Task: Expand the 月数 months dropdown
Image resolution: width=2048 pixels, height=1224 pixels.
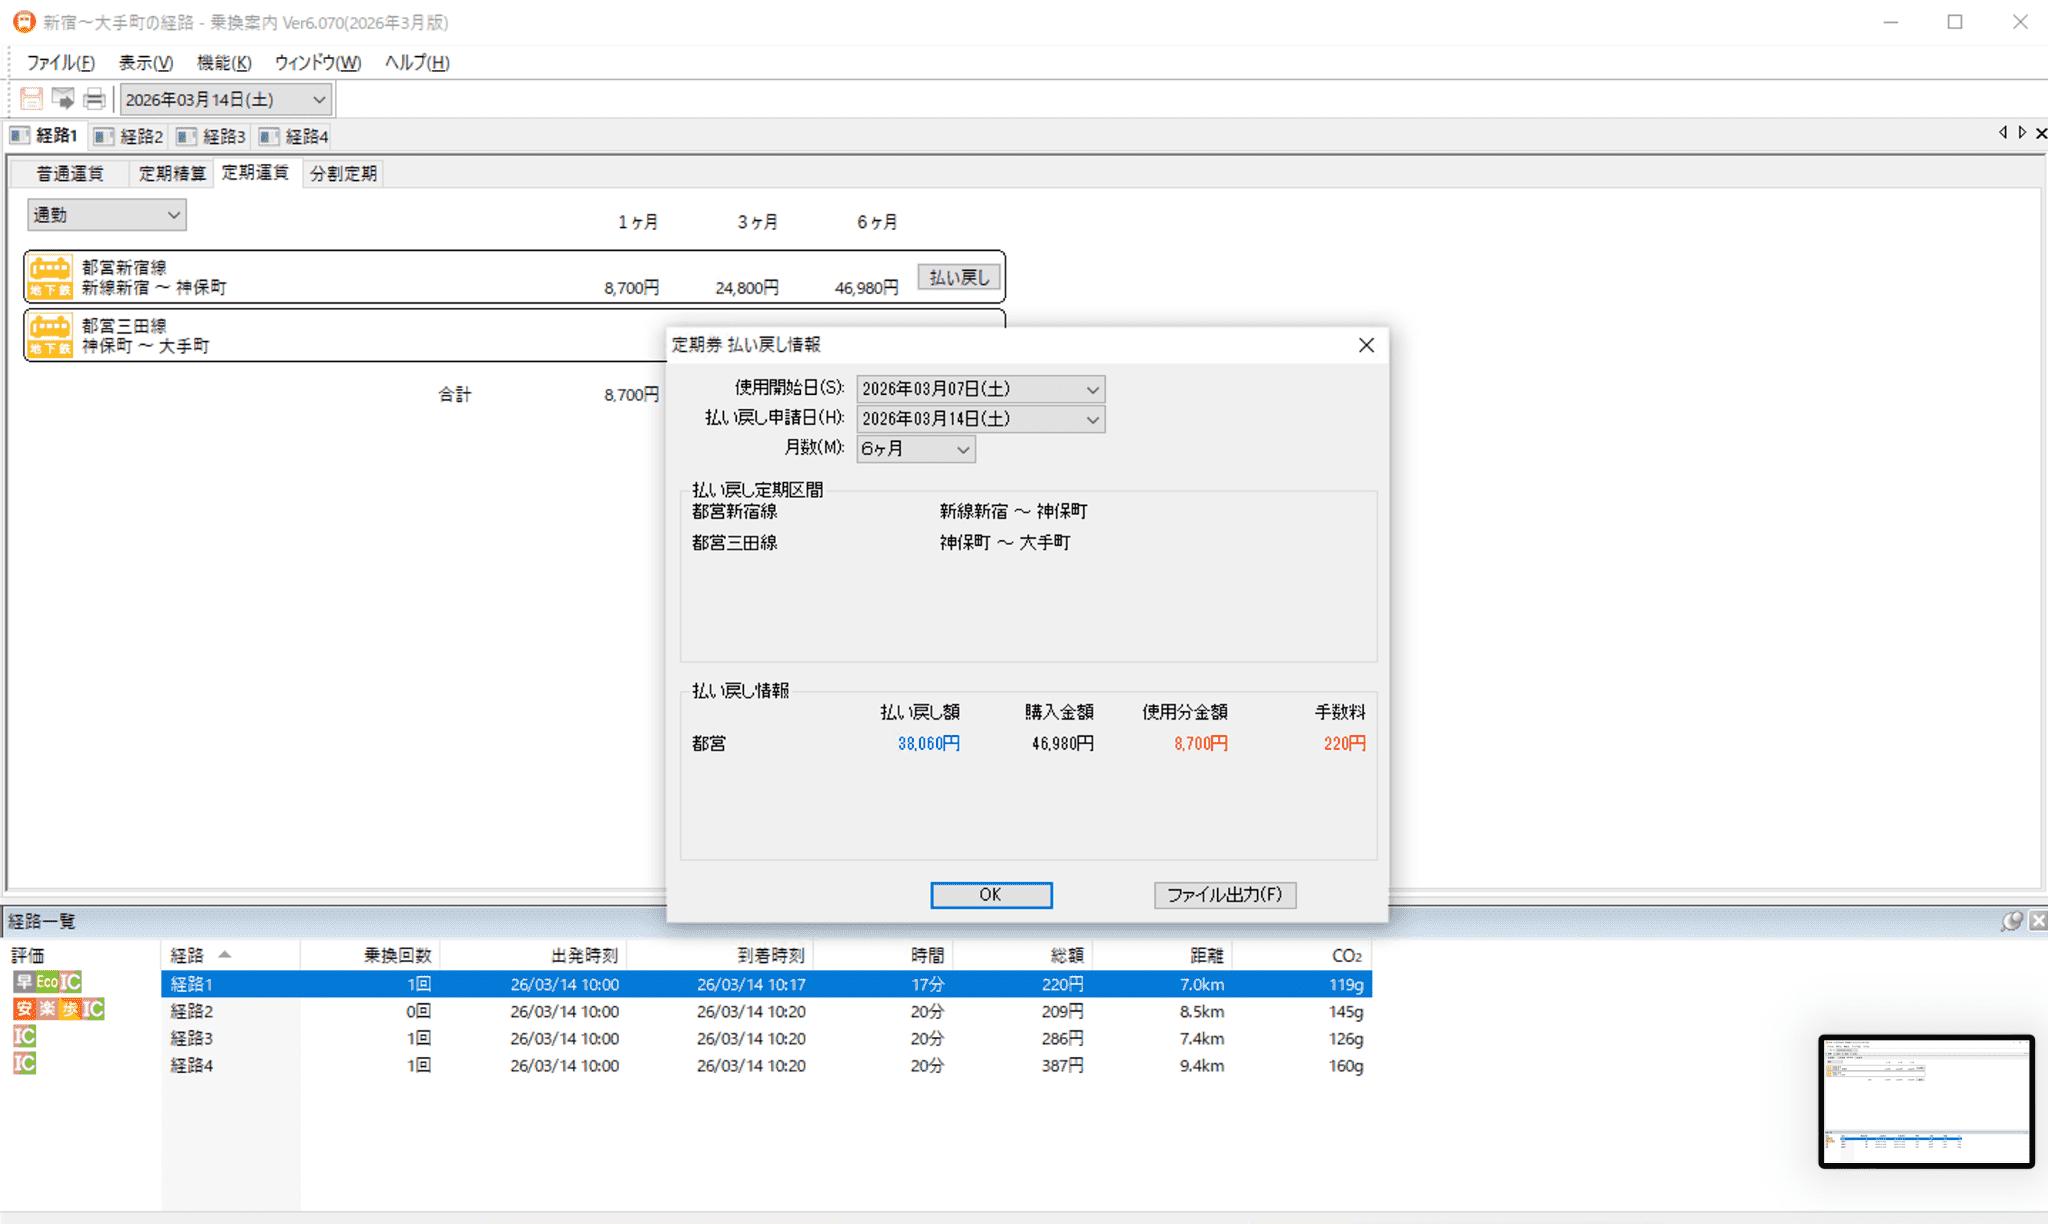Action: click(962, 449)
